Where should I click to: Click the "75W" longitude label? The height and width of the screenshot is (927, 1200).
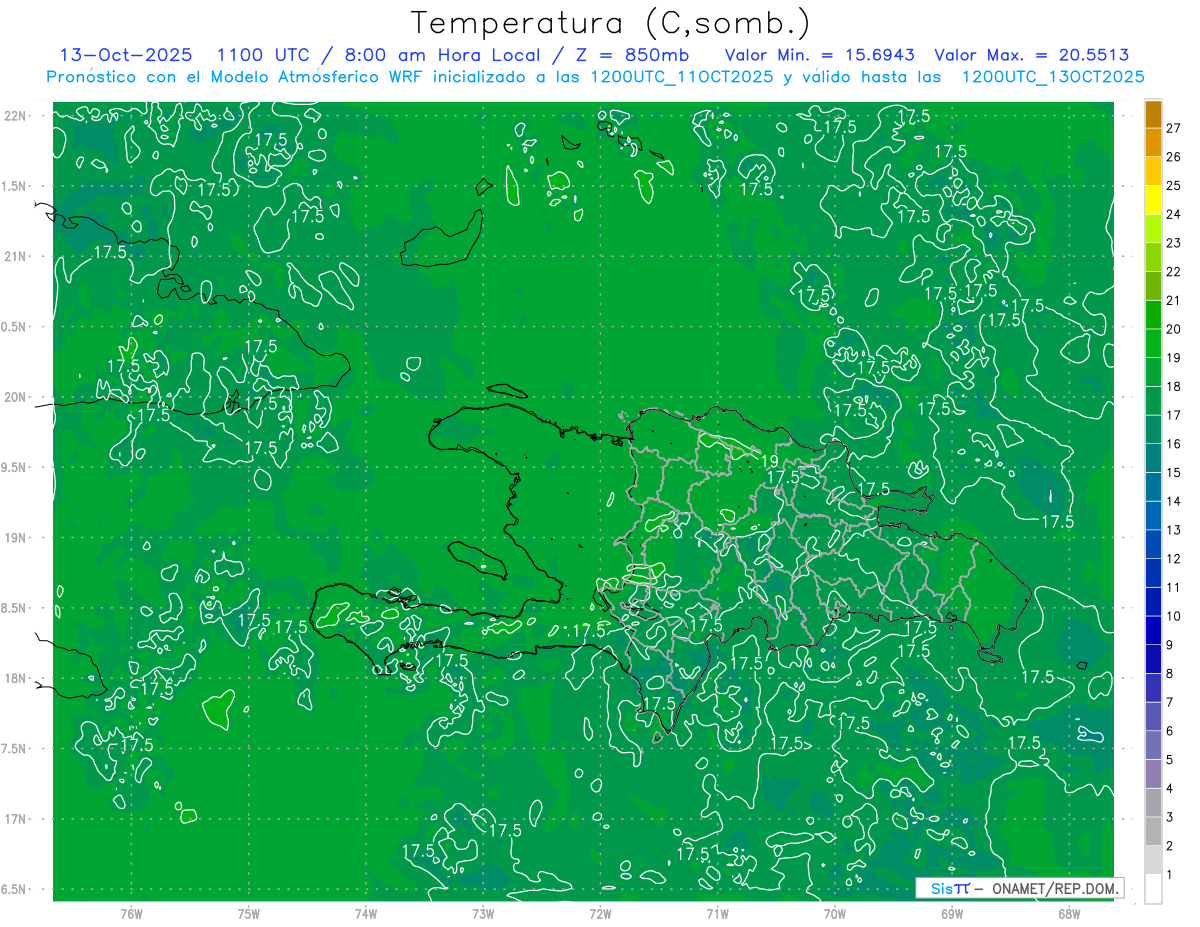click(249, 914)
